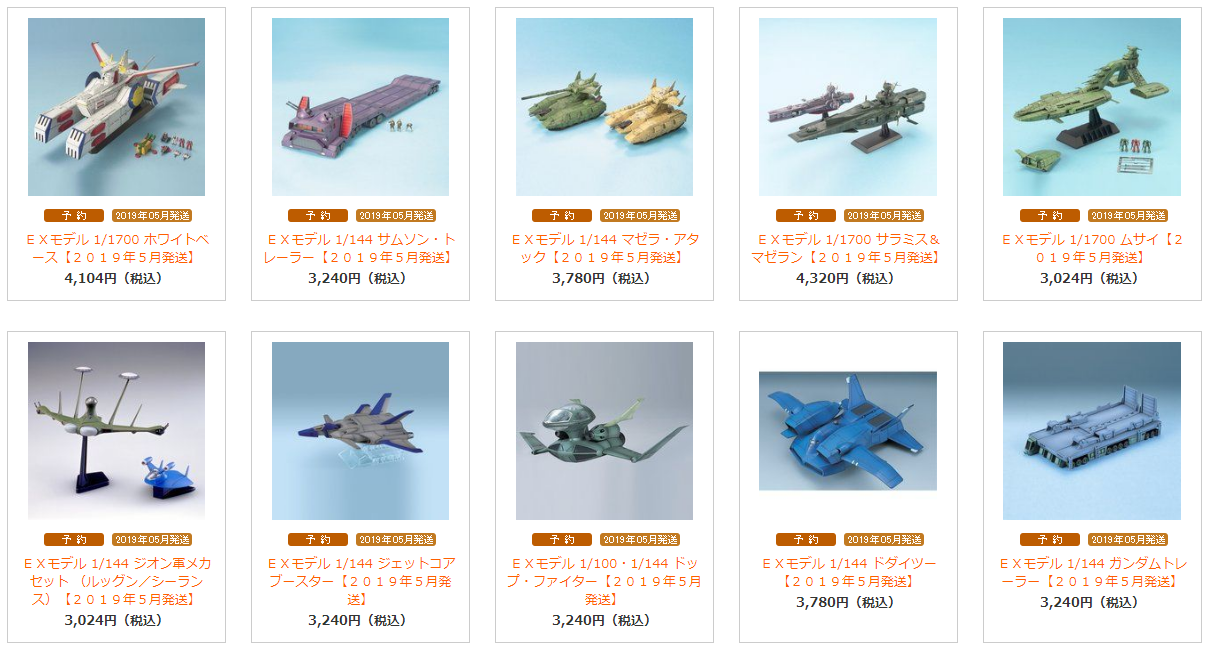Click the 予約 badge under White Base
Image resolution: width=1210 pixels, height=658 pixels.
click(73, 215)
